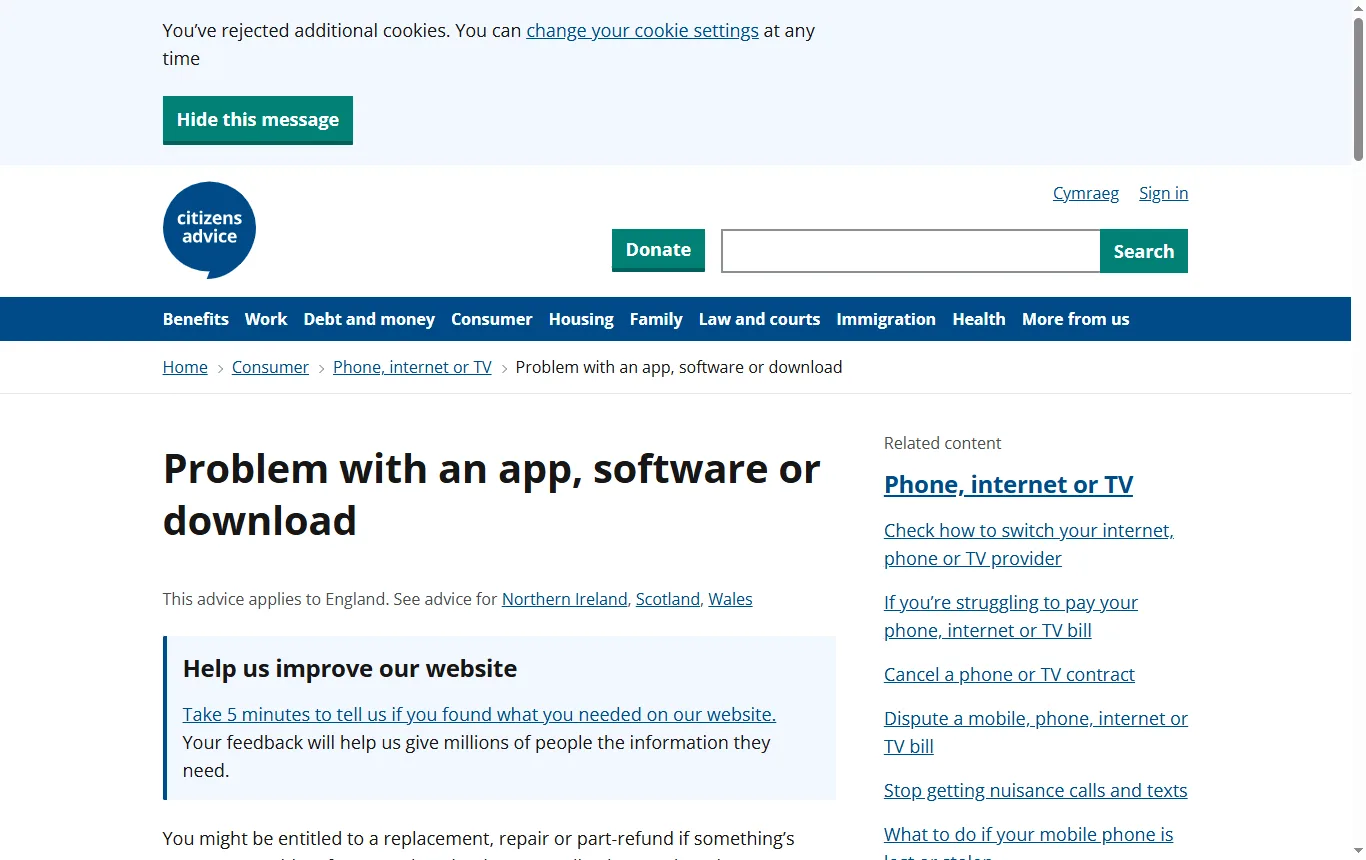Click the green Search button
The height and width of the screenshot is (860, 1366).
click(x=1144, y=251)
